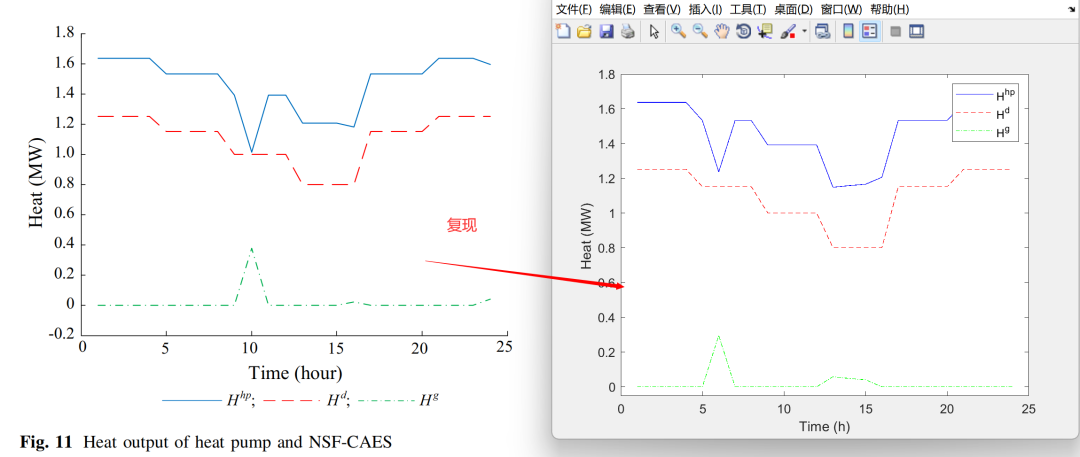The width and height of the screenshot is (1080, 457).
Task: Click the Hide Plot Tools icon
Action: click(x=895, y=31)
